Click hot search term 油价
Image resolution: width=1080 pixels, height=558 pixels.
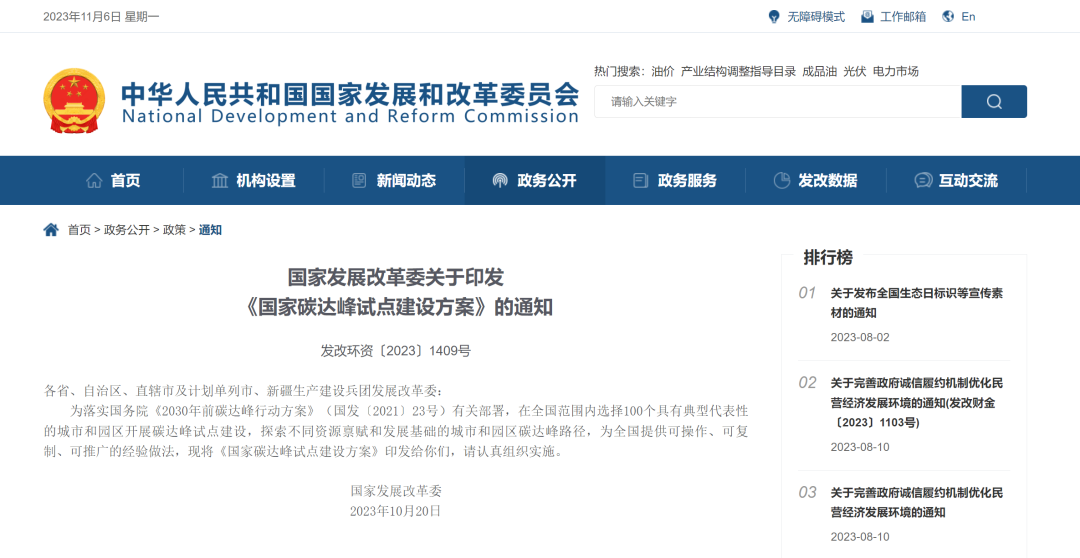click(x=663, y=71)
